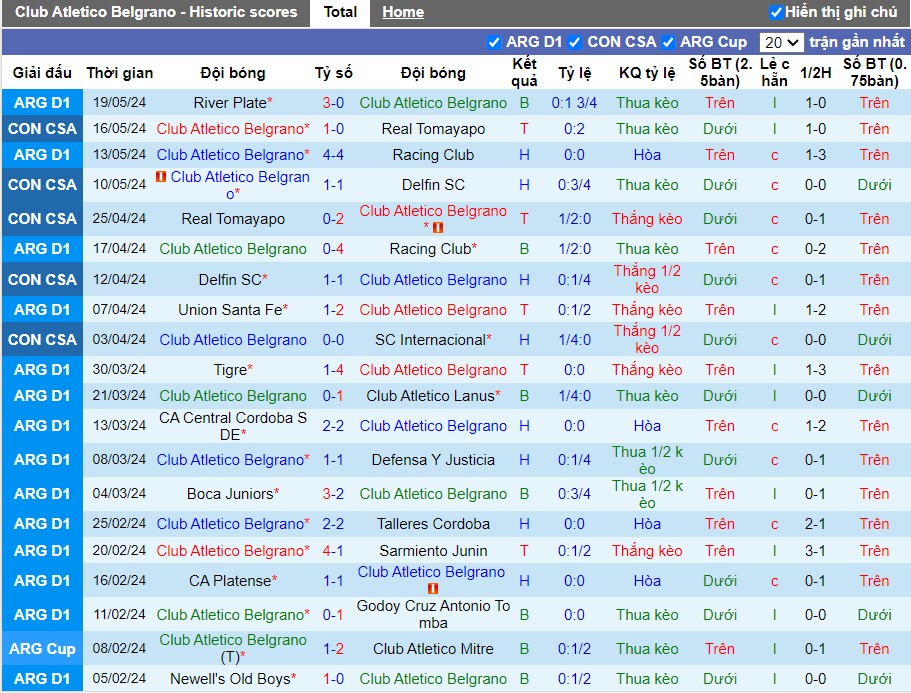This screenshot has width=911, height=693.
Task: Click the 'KQ tỷ lệ' column header
Action: (x=647, y=73)
